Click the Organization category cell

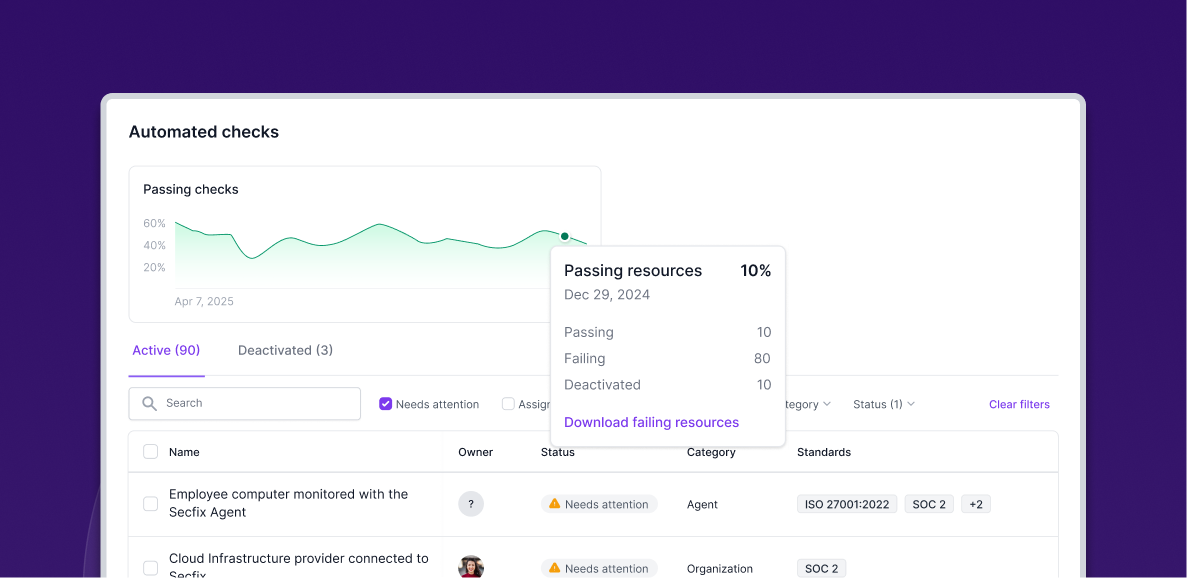720,568
